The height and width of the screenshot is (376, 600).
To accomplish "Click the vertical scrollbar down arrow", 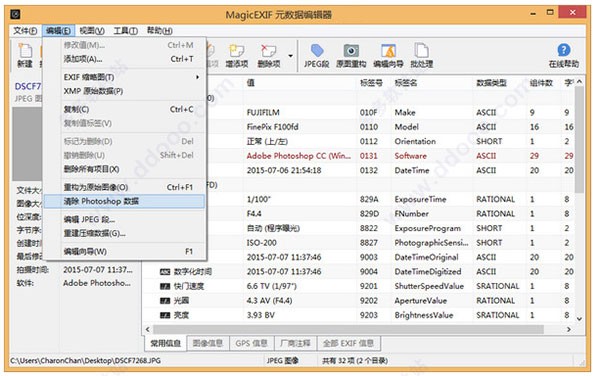I will click(579, 319).
